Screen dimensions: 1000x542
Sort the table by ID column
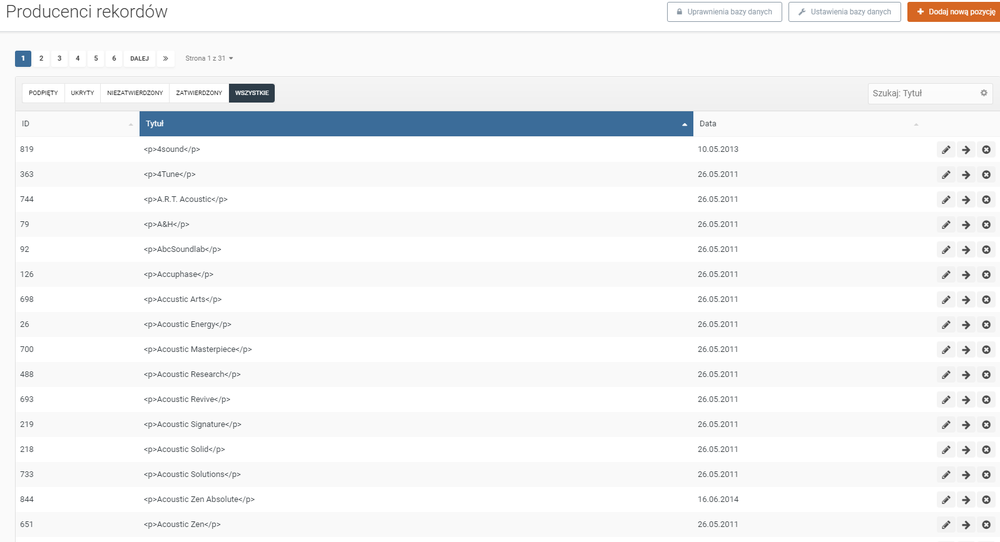point(76,124)
